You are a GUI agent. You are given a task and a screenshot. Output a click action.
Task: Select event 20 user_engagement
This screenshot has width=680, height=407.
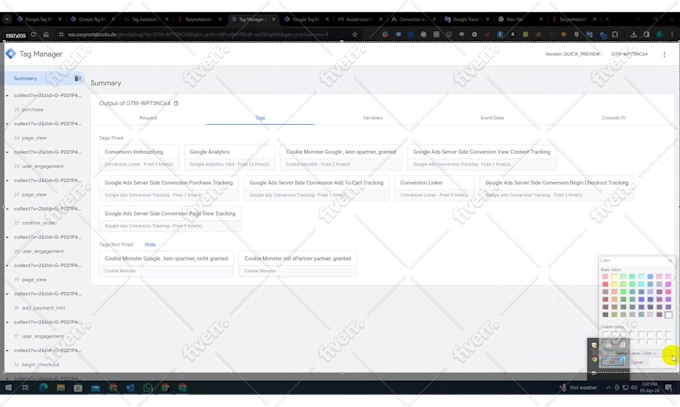tap(39, 251)
